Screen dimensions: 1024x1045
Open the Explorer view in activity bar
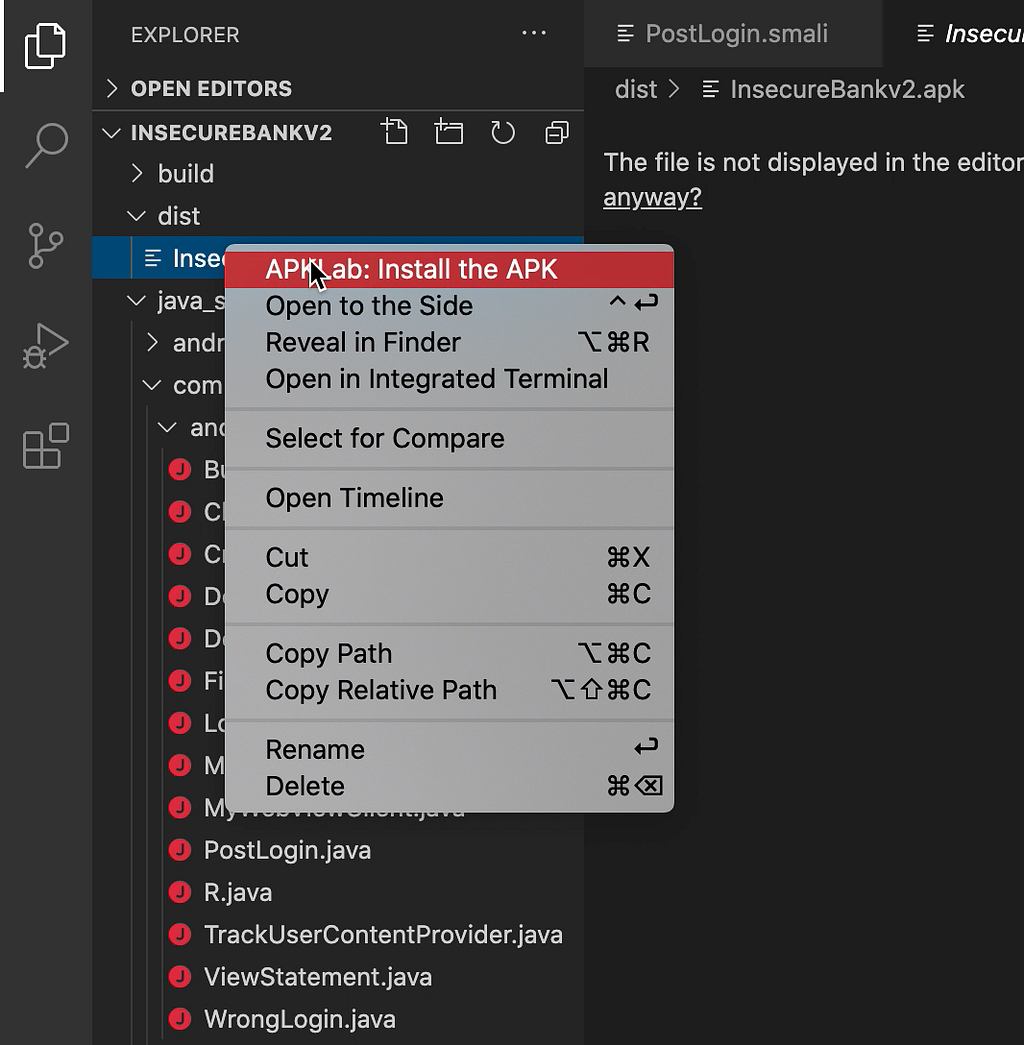[x=45, y=46]
